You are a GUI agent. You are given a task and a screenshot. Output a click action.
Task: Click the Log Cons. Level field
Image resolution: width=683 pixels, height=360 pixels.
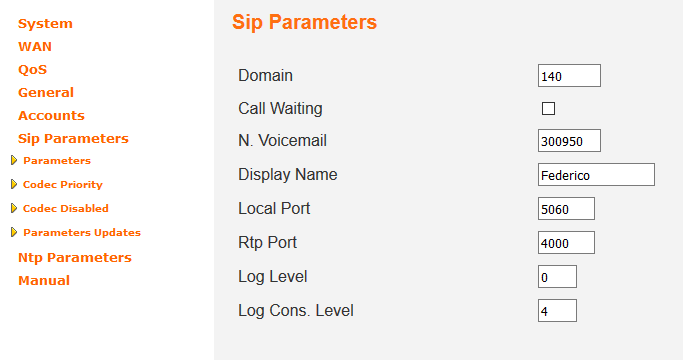click(x=557, y=310)
